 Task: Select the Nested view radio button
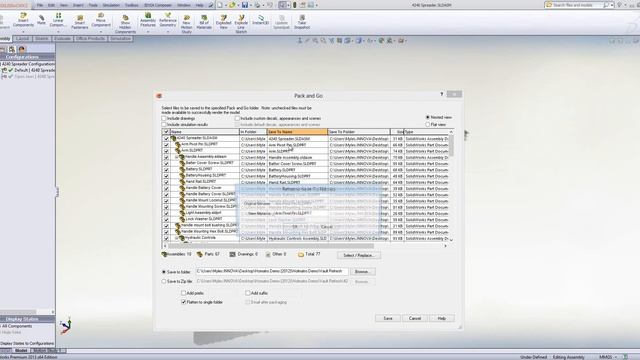pyautogui.click(x=428, y=117)
